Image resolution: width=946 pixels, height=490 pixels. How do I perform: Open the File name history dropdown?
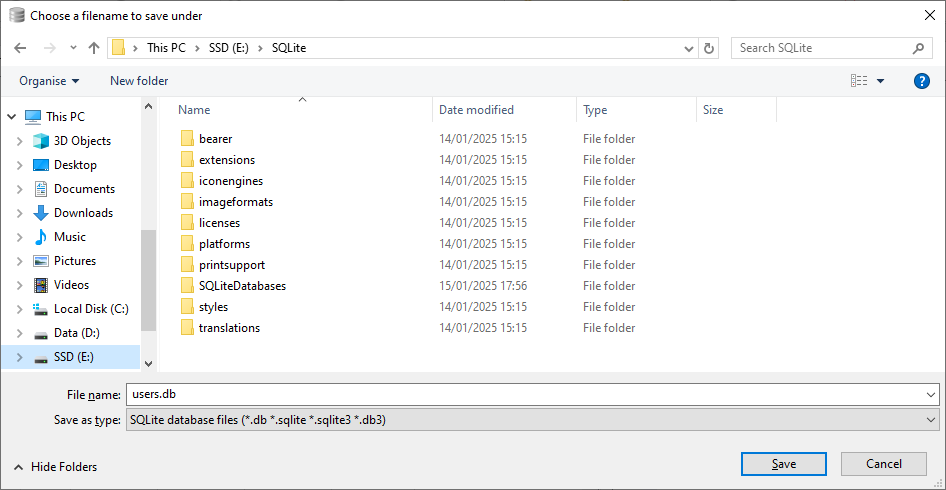click(930, 395)
